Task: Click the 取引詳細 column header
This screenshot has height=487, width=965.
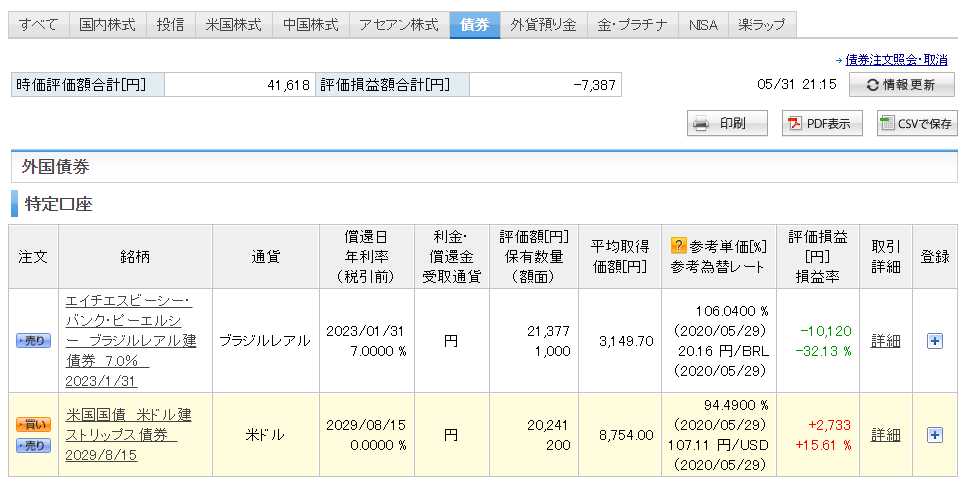Action: coord(886,257)
